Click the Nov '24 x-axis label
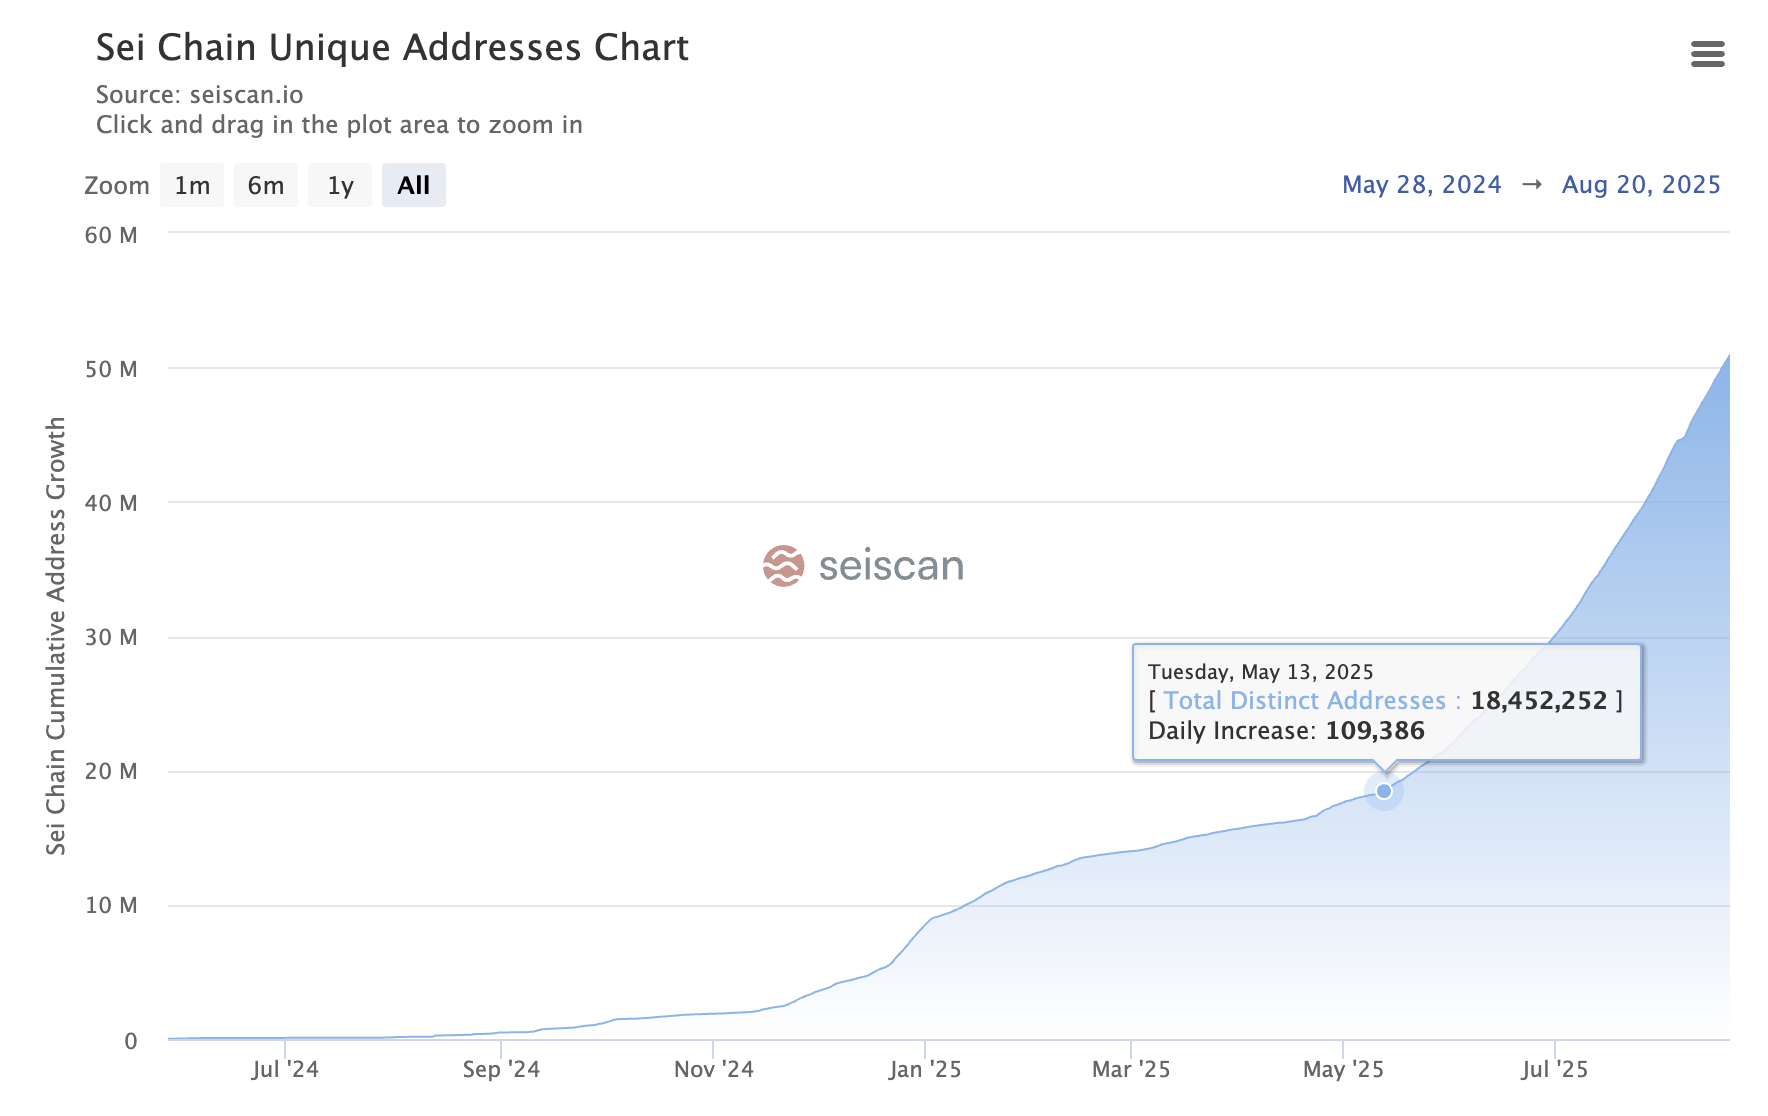Screen dimensions: 1768x1116 (x=713, y=1069)
